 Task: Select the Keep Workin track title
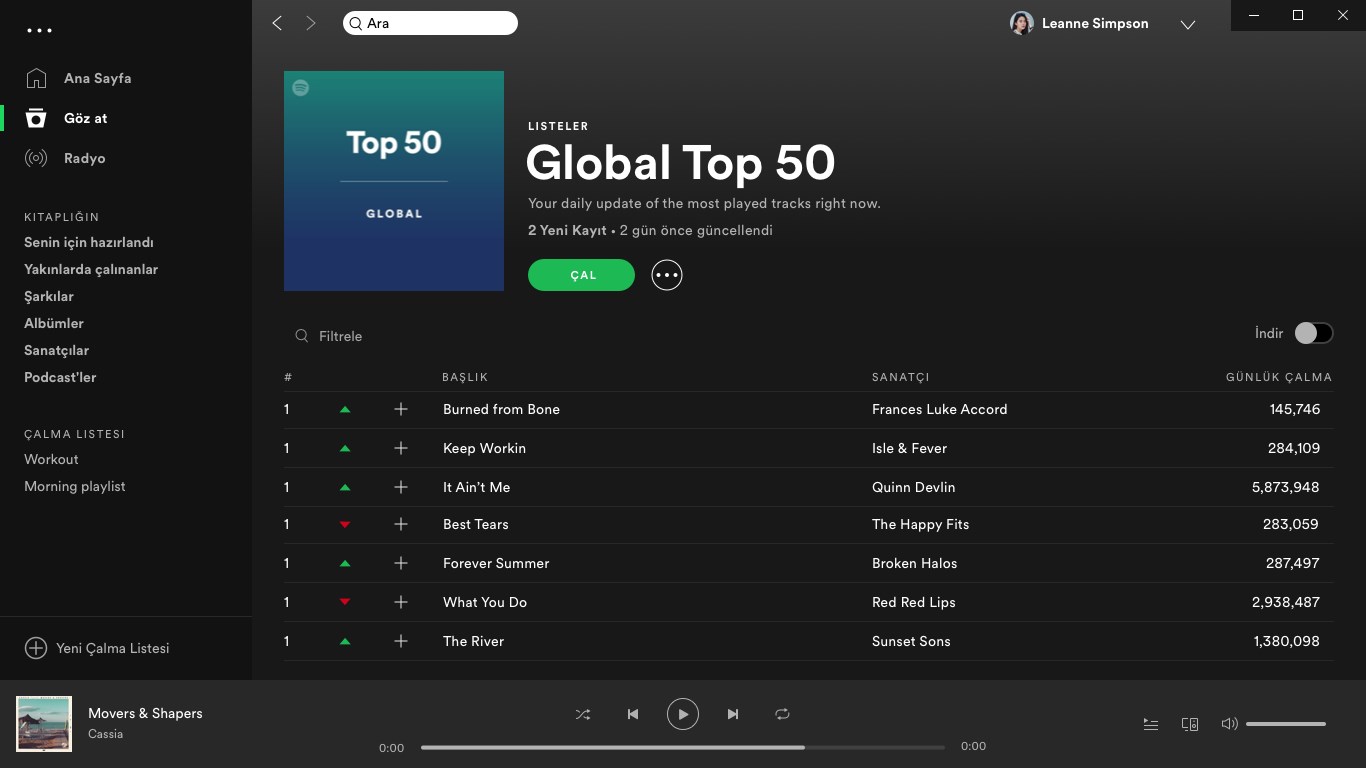coord(484,448)
